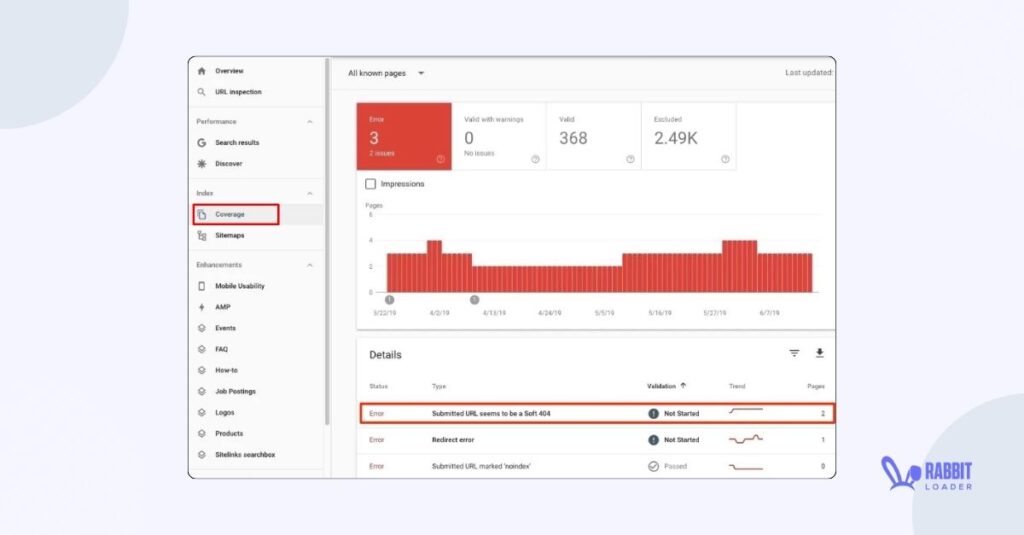Select the Valid with warnings card

pyautogui.click(x=499, y=137)
